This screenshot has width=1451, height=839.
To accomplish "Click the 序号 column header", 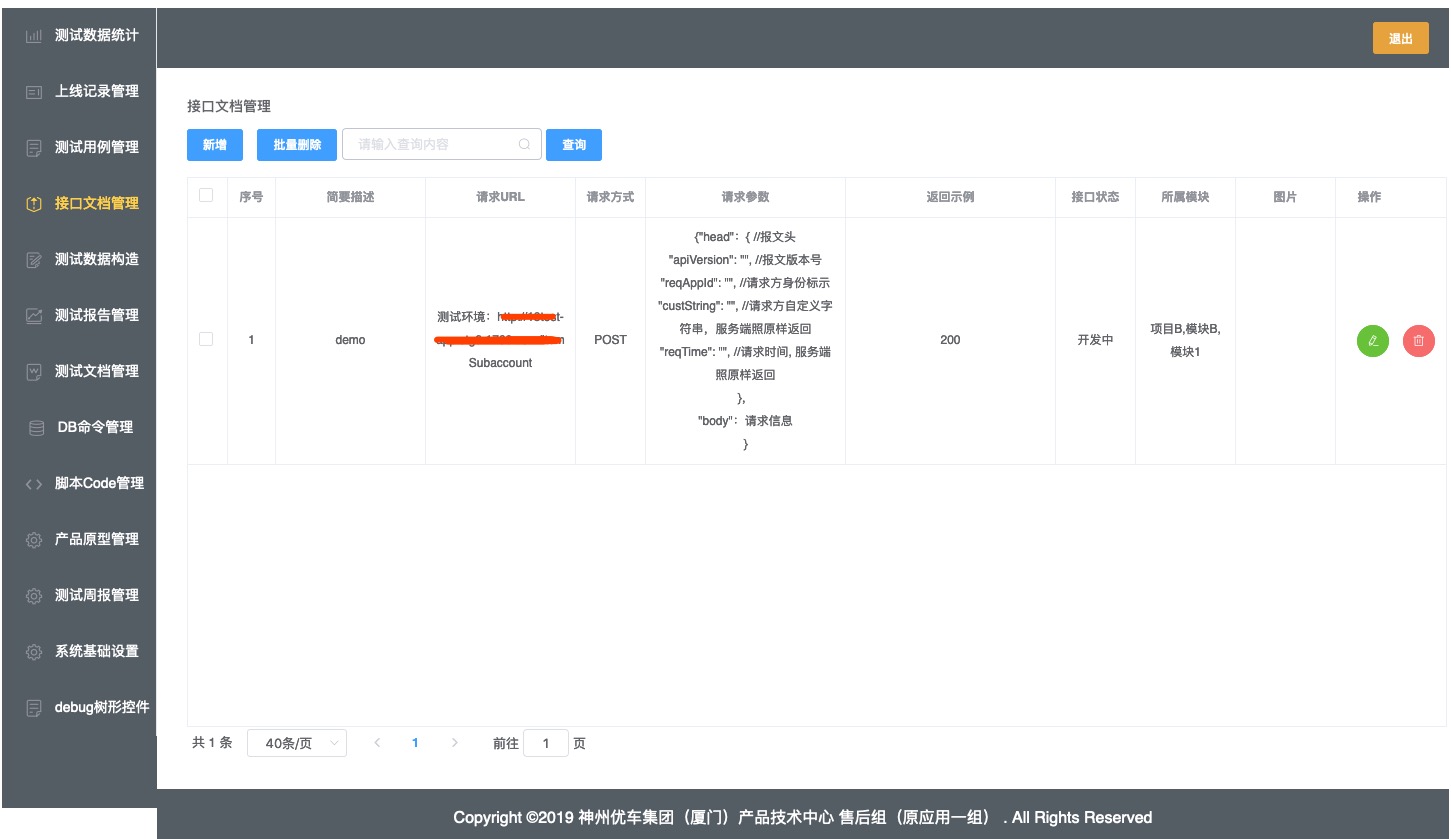I will click(251, 197).
